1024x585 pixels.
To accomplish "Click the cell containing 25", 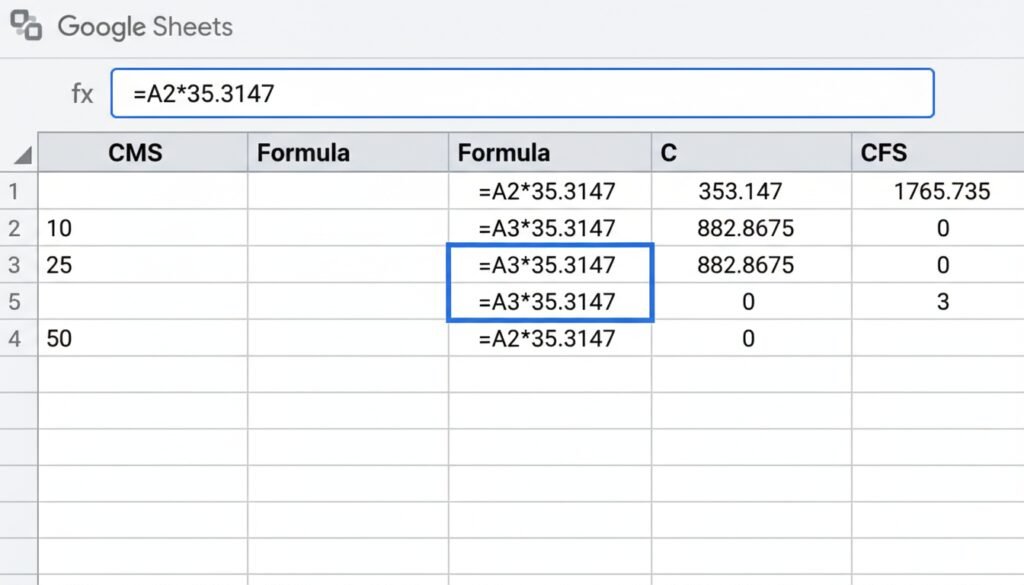I will [143, 264].
